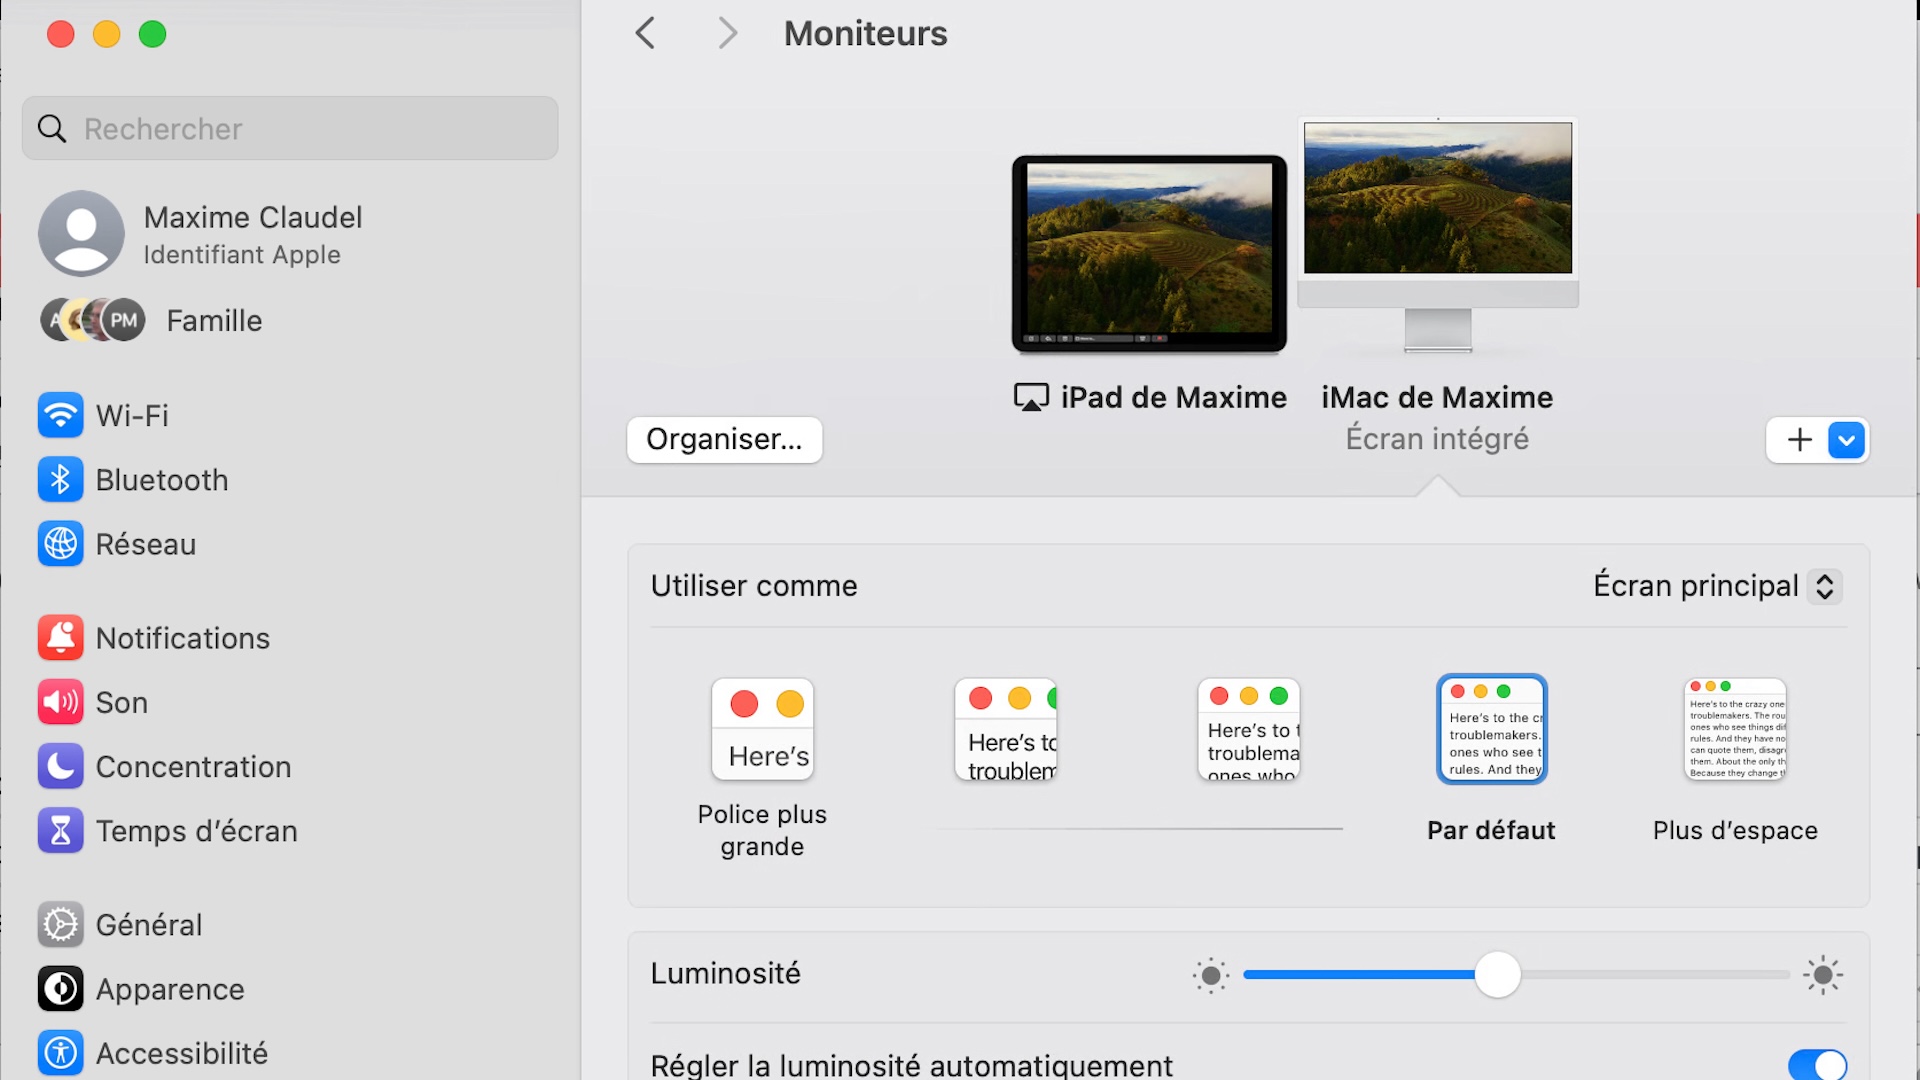Click the iMac de Maxime label
The width and height of the screenshot is (1920, 1080).
(x=1437, y=398)
